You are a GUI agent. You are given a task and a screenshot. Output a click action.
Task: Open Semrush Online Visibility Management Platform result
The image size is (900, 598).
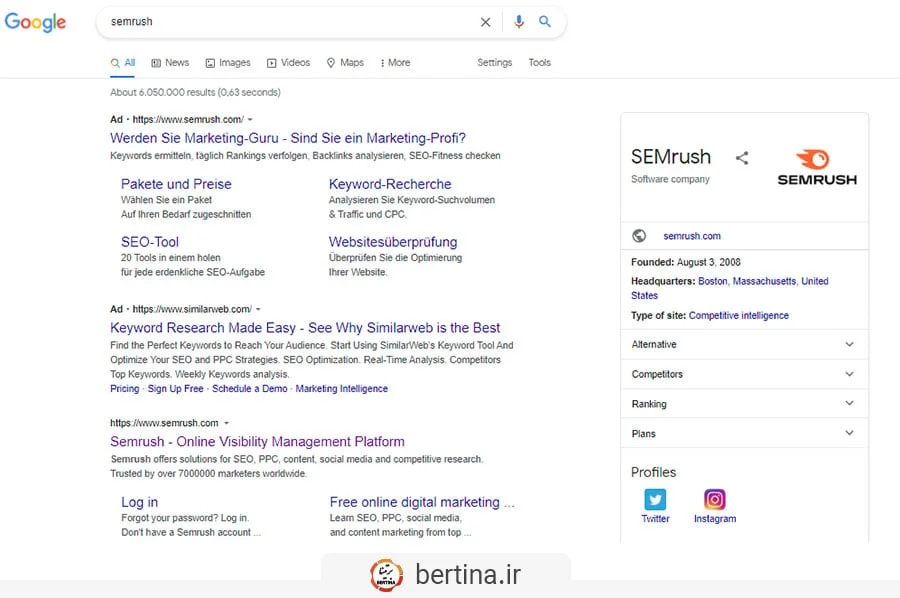pos(257,442)
